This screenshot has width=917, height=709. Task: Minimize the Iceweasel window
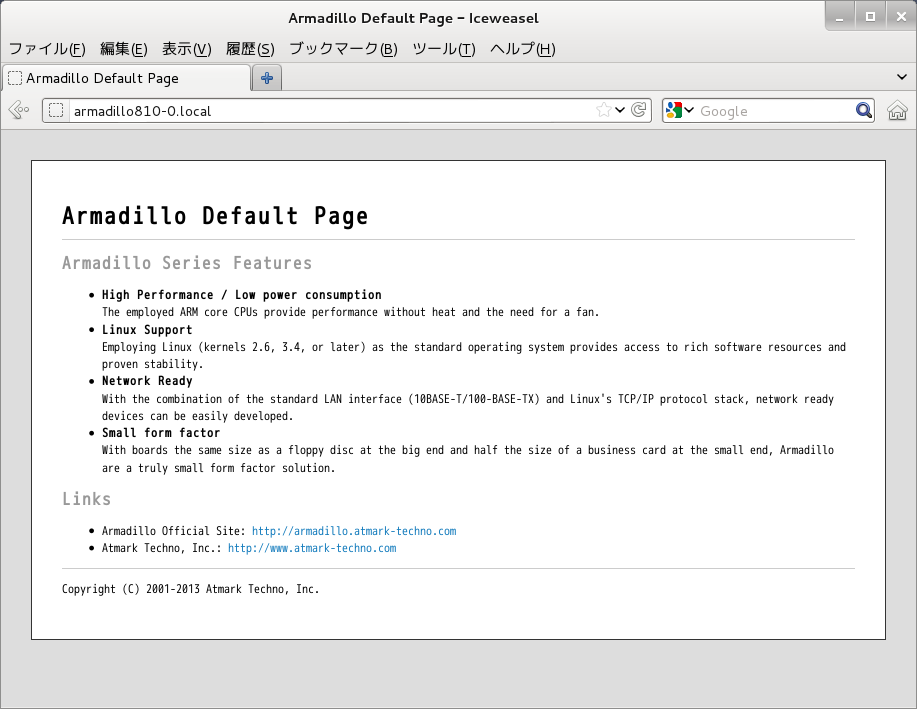(840, 17)
